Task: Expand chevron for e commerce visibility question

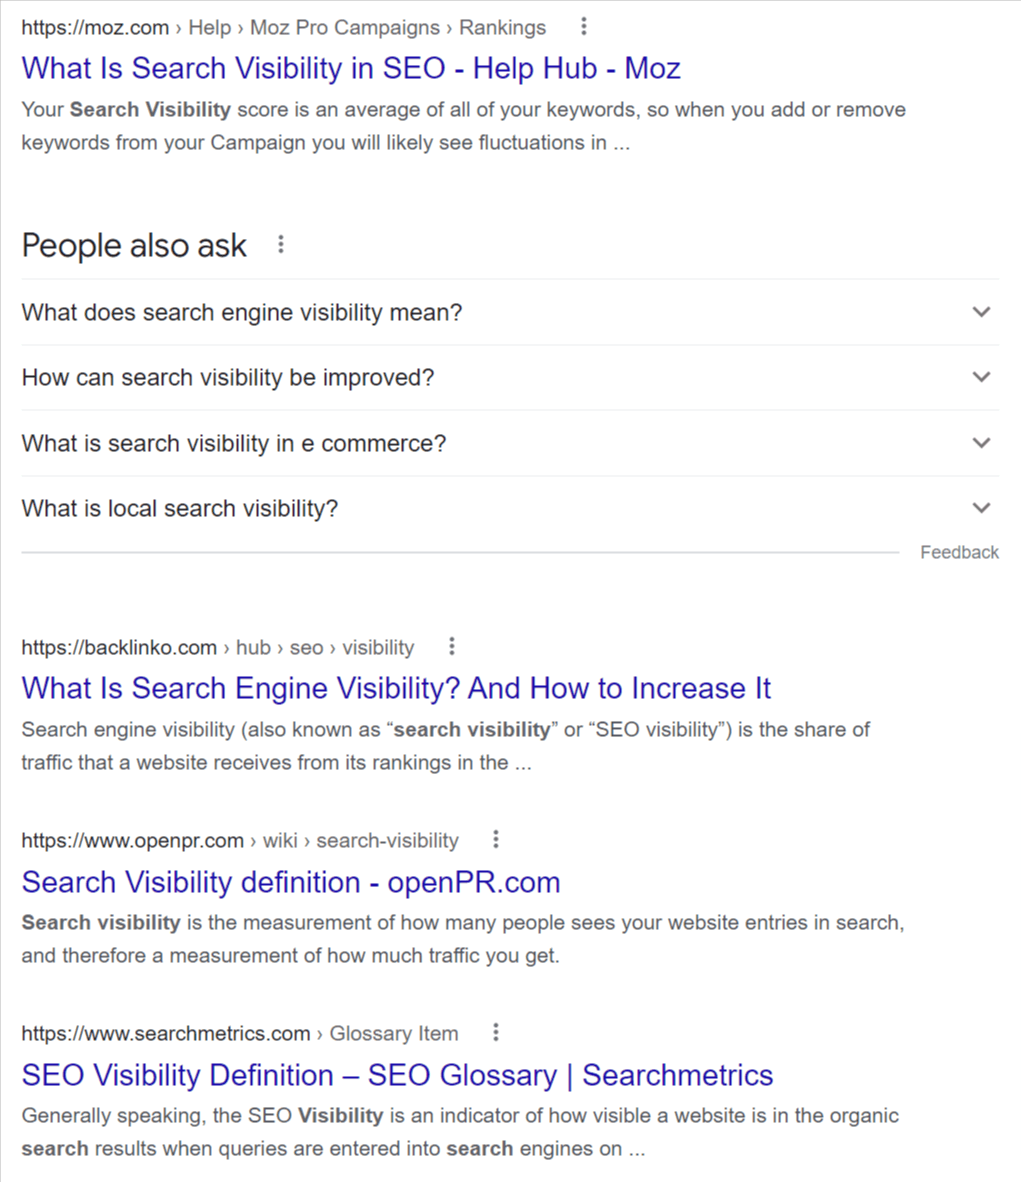Action: tap(981, 443)
